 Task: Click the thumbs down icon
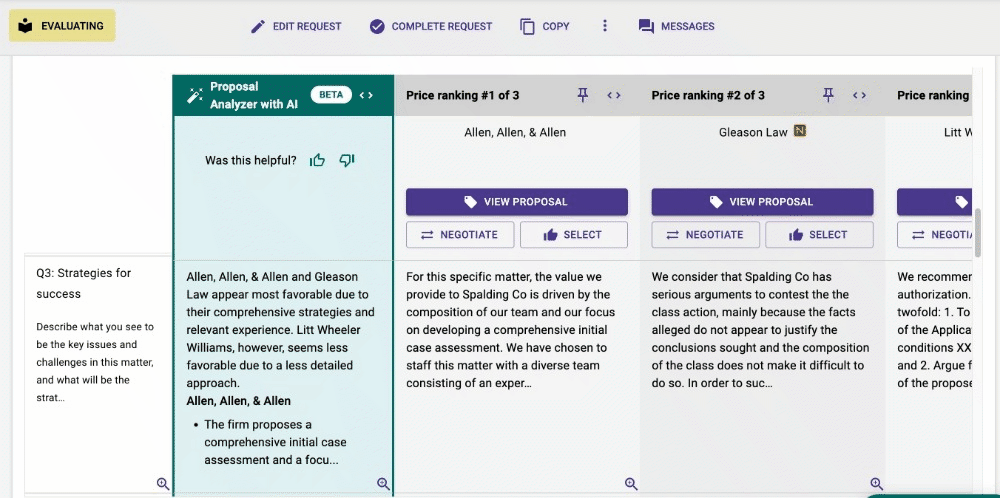347,160
